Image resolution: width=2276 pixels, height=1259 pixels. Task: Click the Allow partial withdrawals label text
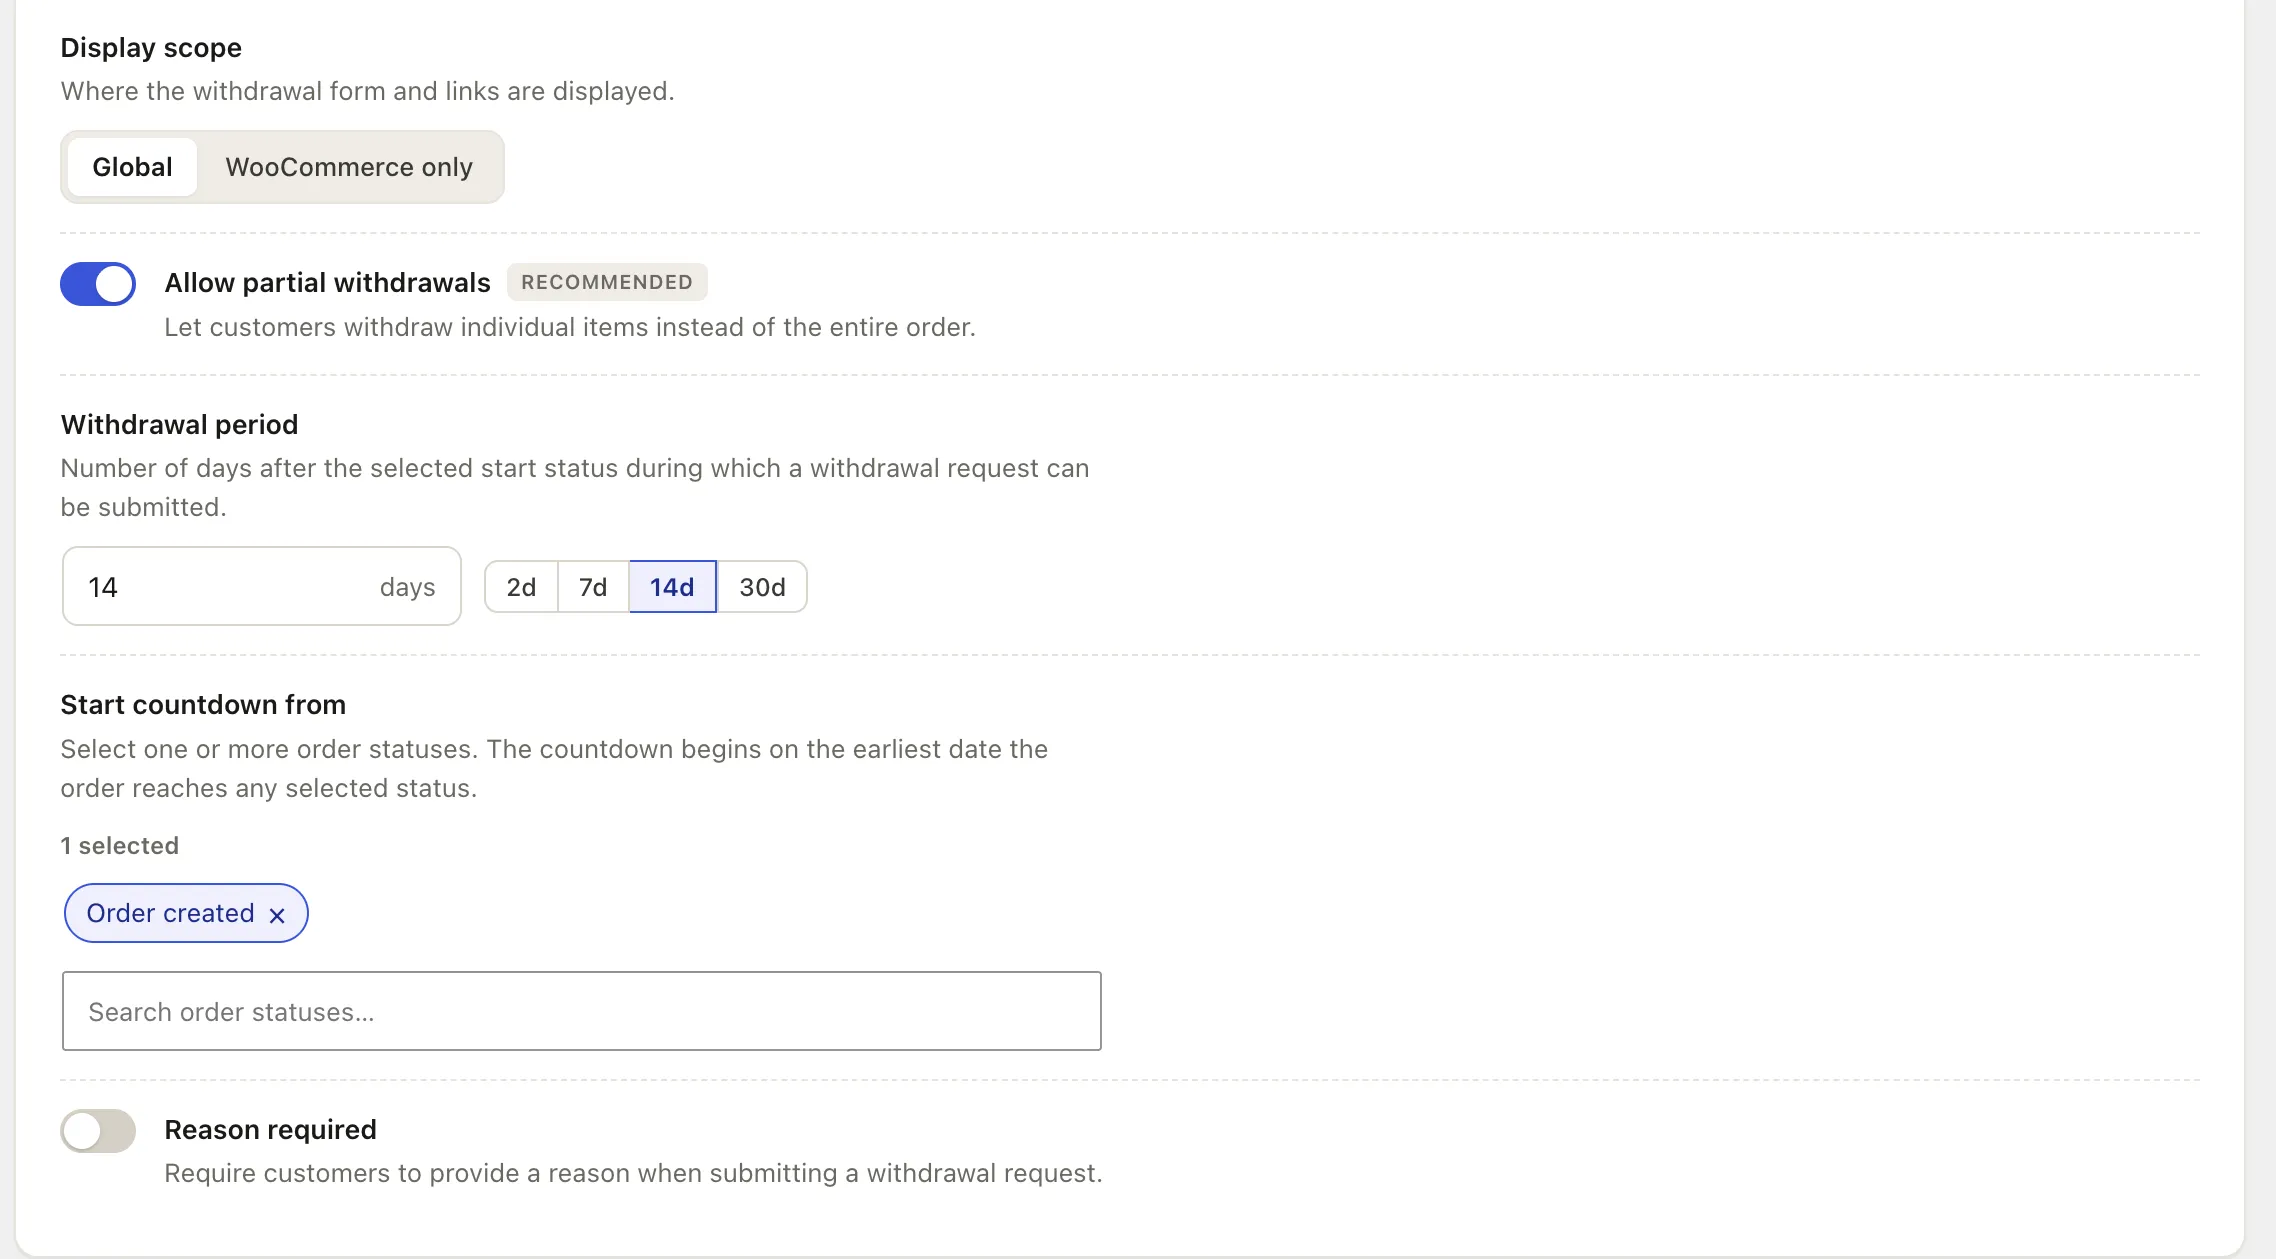[327, 283]
